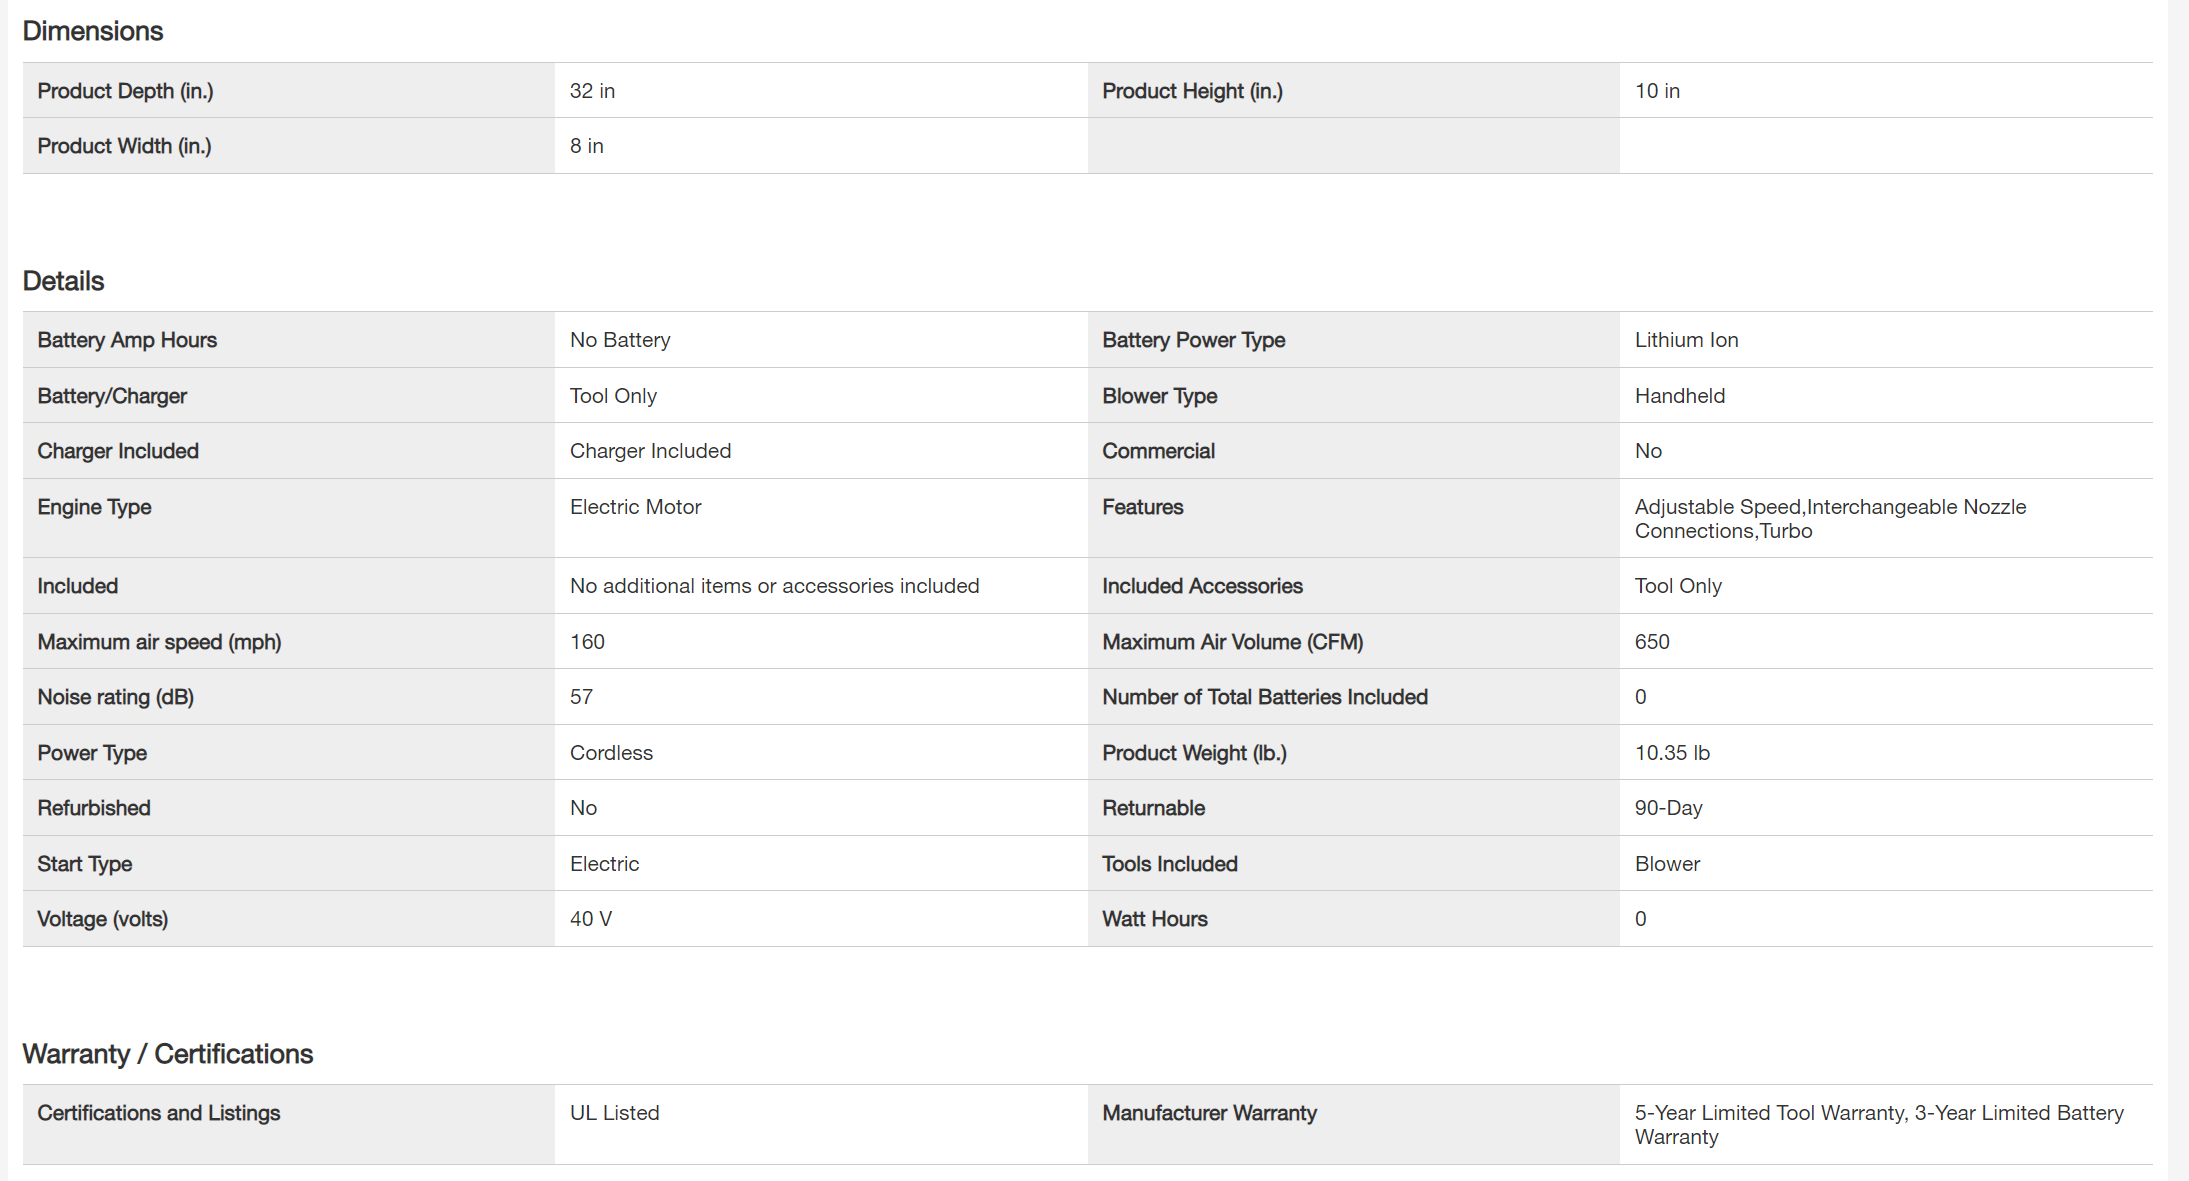Click the Returnable value 90-Day
2189x1181 pixels.
pos(1668,808)
